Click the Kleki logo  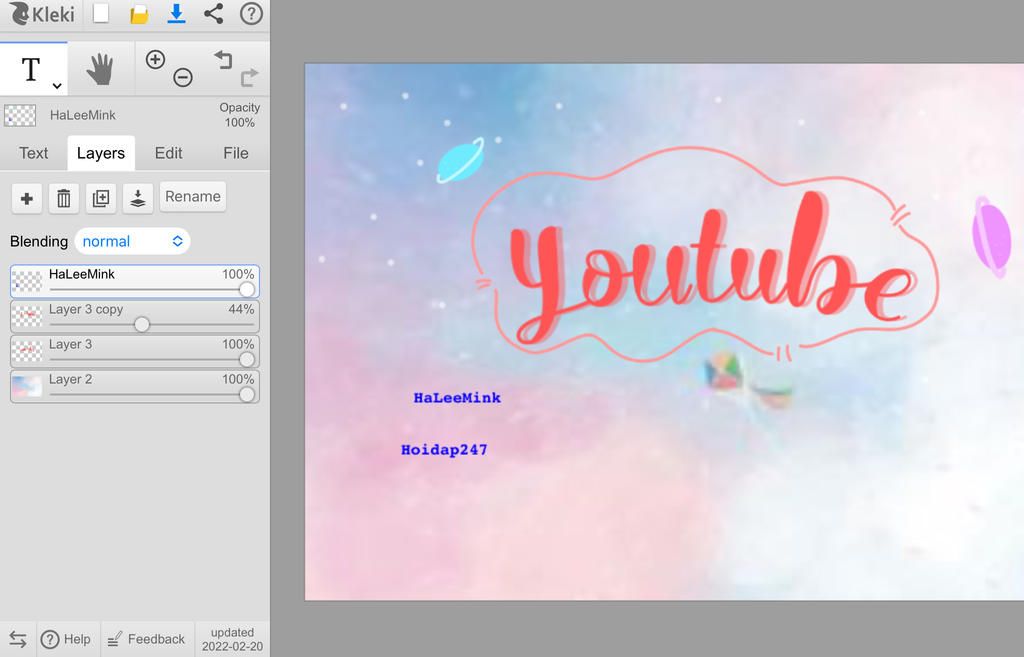pos(42,14)
